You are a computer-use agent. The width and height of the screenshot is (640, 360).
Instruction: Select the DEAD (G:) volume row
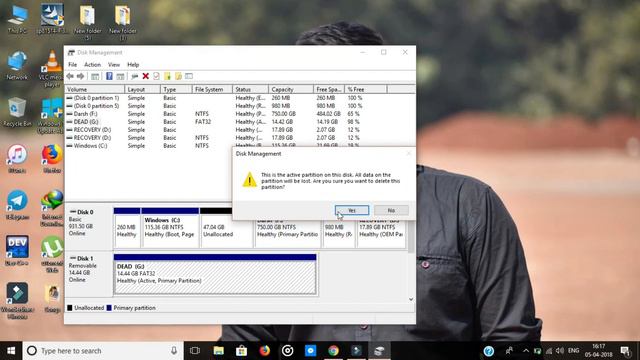[x=240, y=122]
